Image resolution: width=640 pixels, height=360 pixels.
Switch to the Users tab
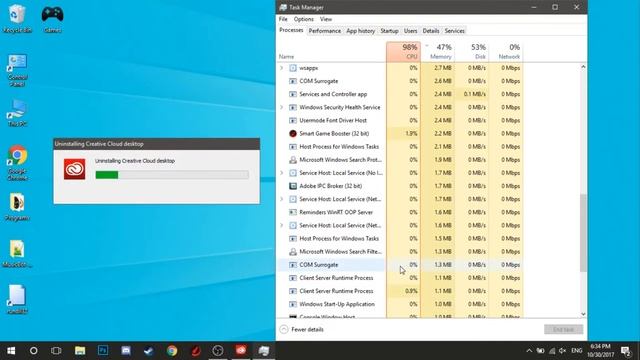pyautogui.click(x=410, y=31)
